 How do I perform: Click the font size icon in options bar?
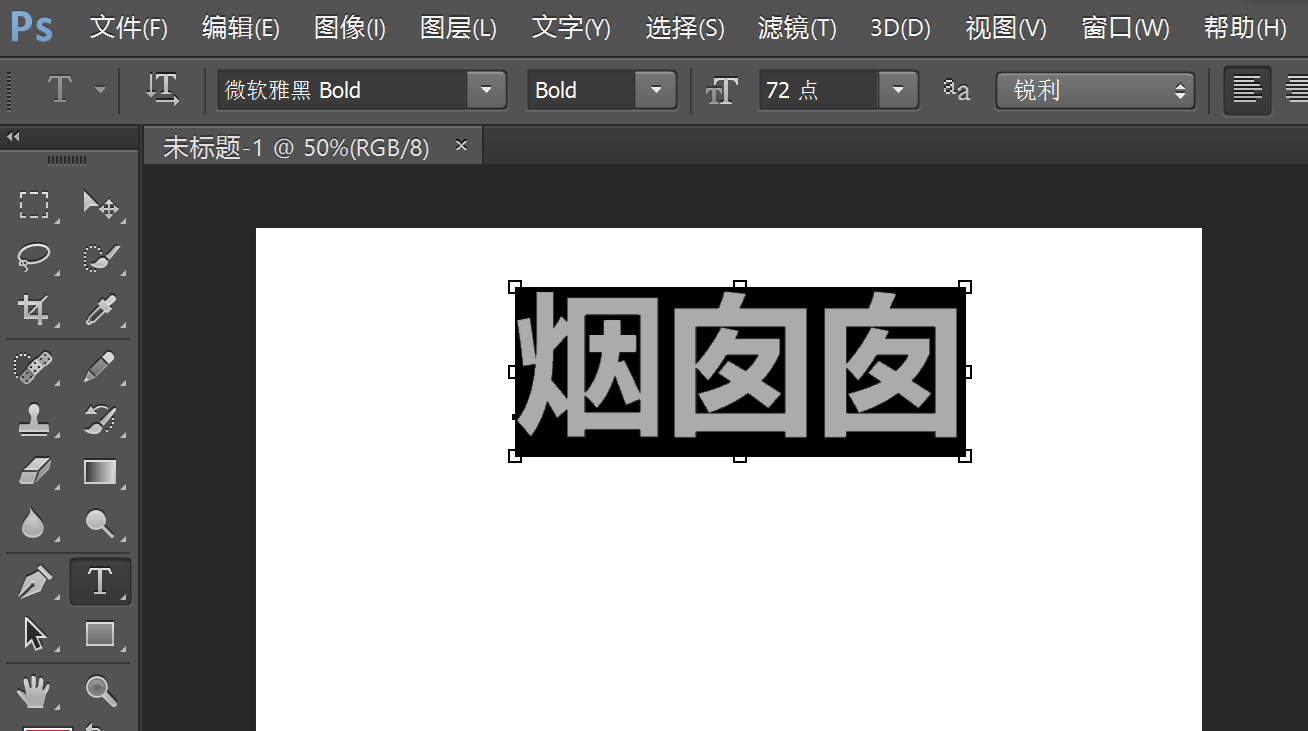pyautogui.click(x=721, y=91)
